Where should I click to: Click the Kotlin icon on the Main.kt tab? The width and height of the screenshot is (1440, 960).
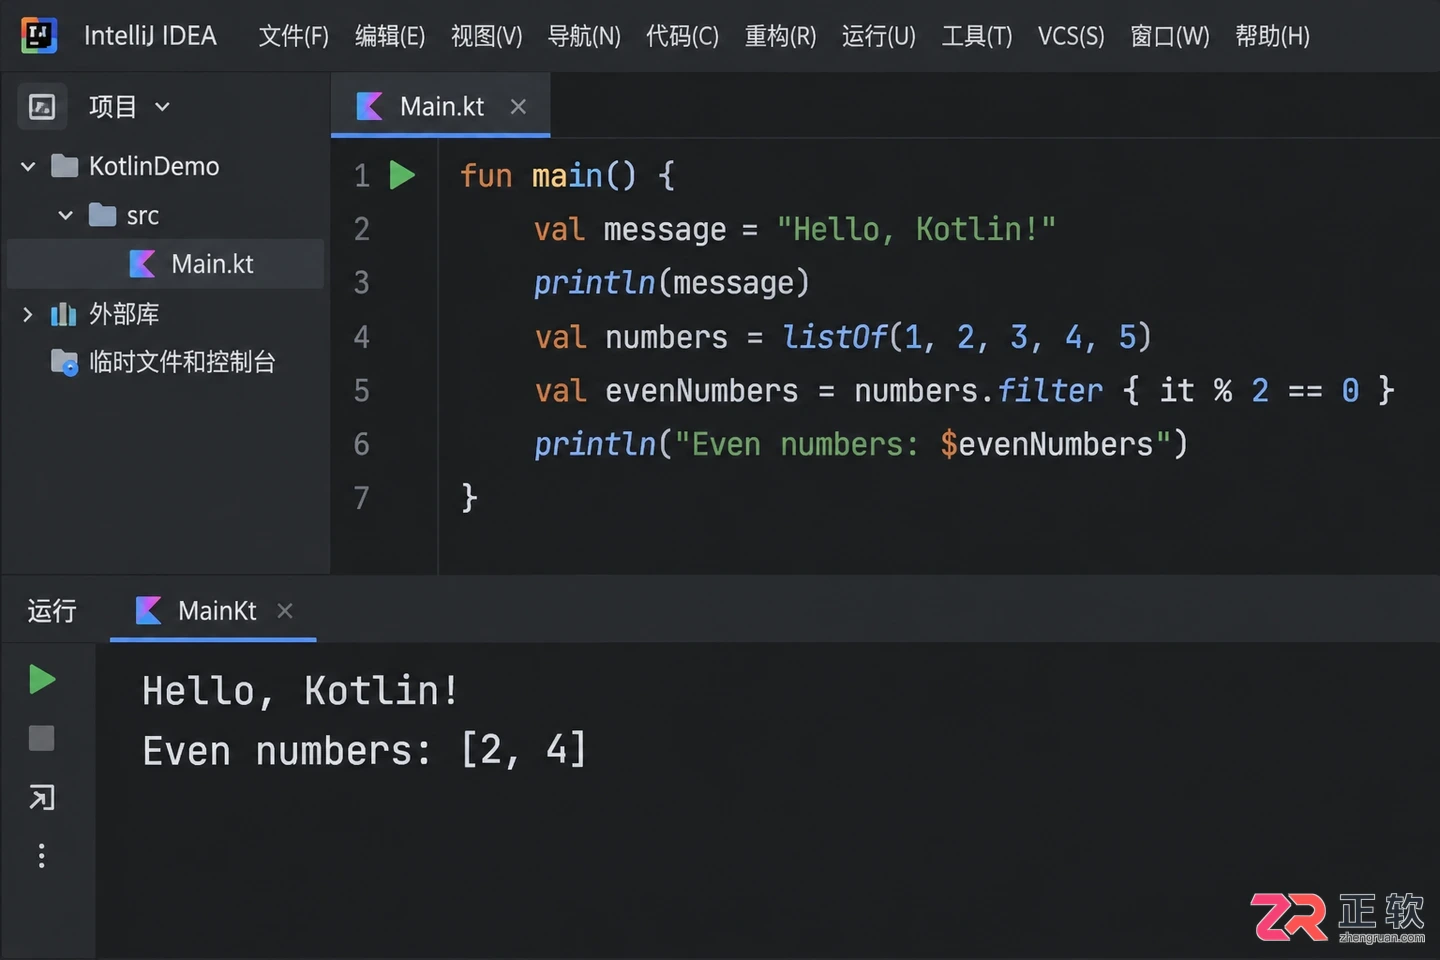(370, 106)
